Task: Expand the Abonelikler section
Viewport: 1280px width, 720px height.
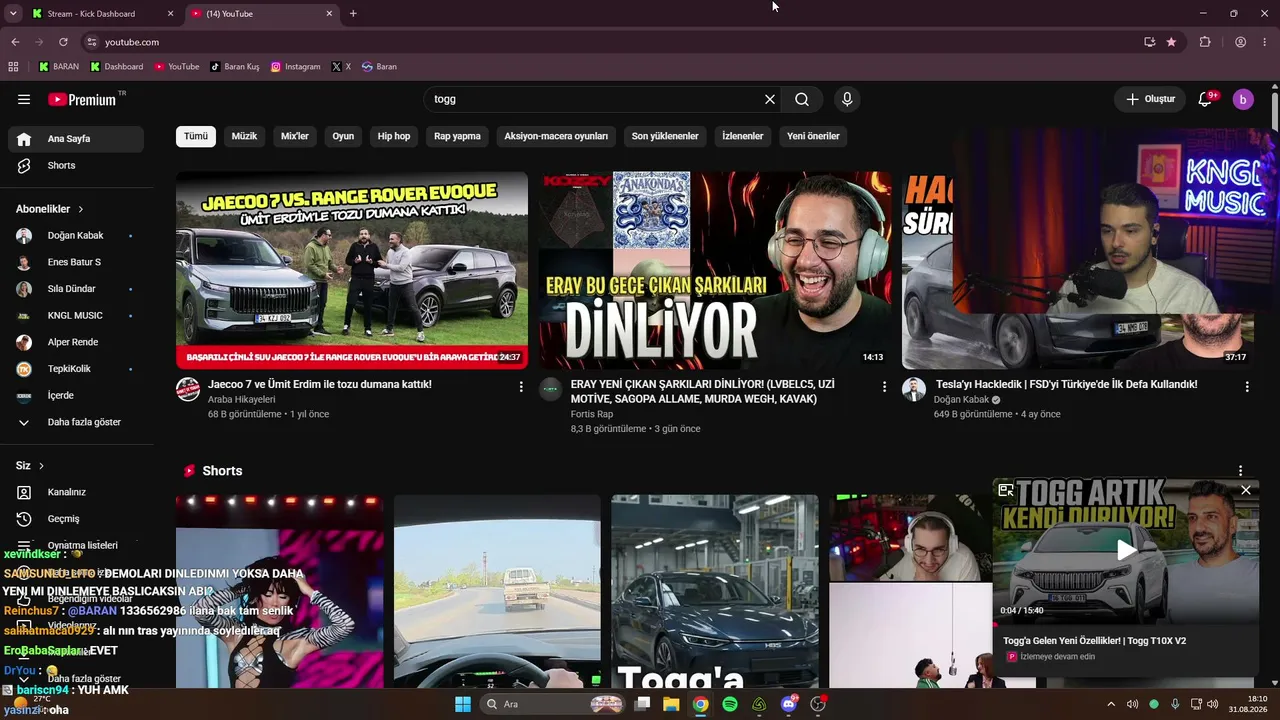Action: click(x=50, y=209)
